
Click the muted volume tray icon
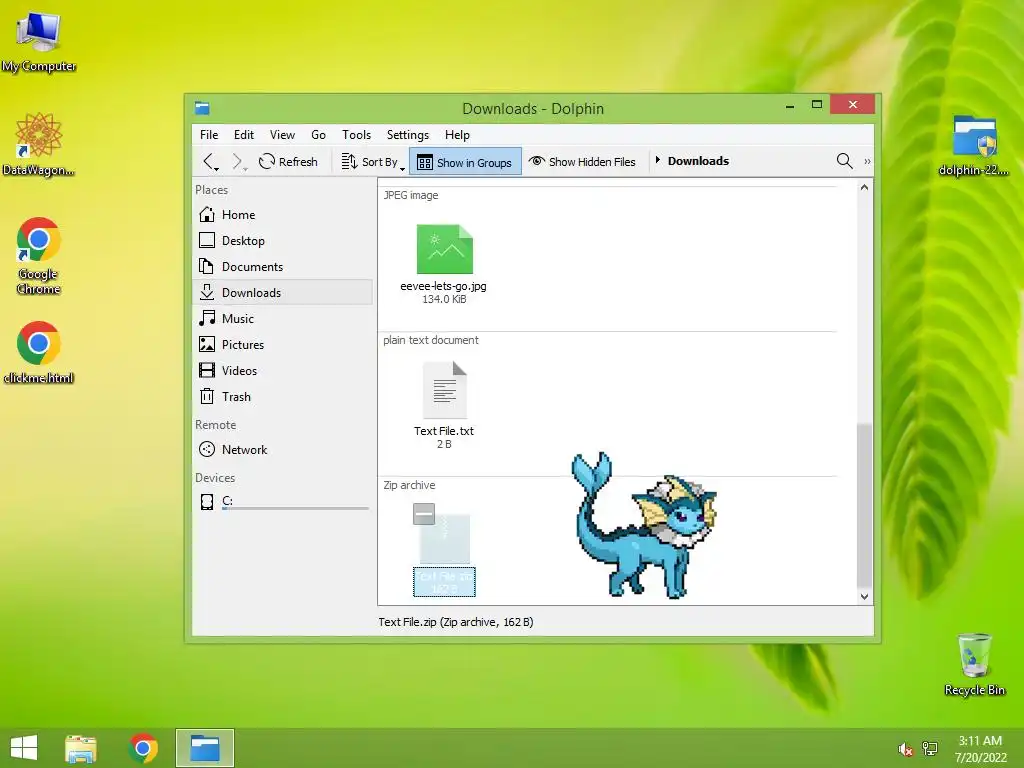pyautogui.click(x=905, y=749)
